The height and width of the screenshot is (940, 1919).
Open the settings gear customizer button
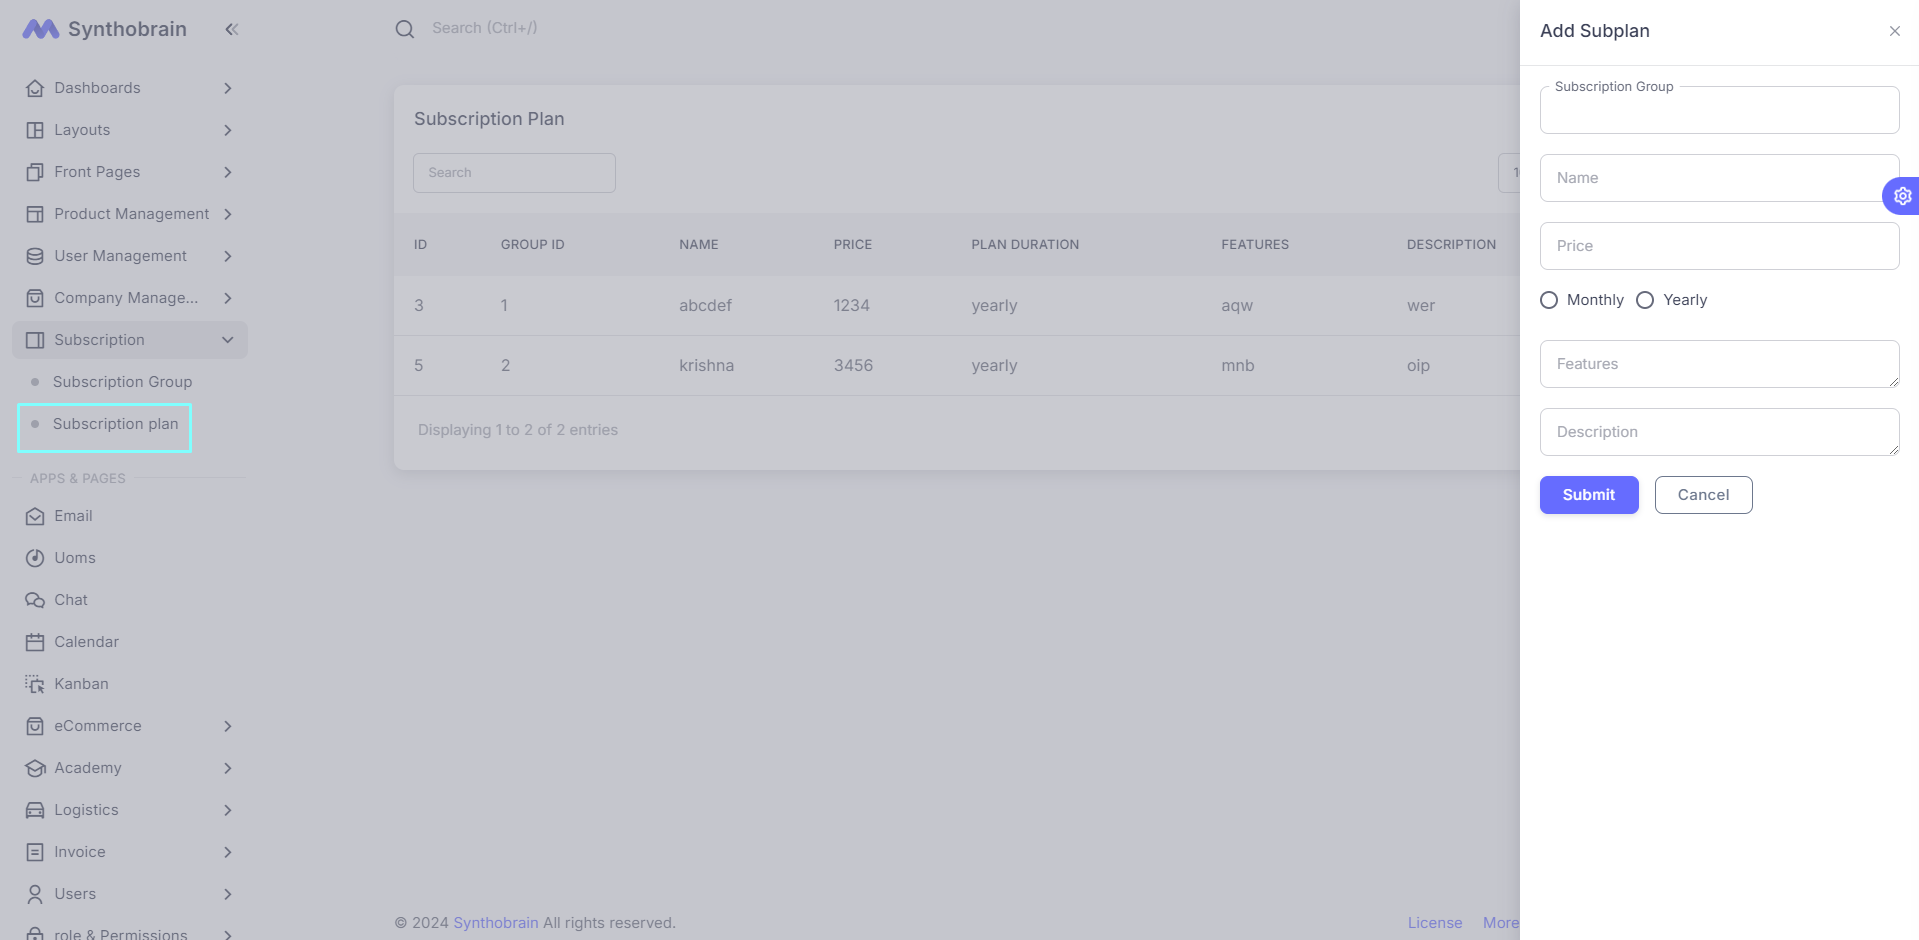coord(1901,196)
